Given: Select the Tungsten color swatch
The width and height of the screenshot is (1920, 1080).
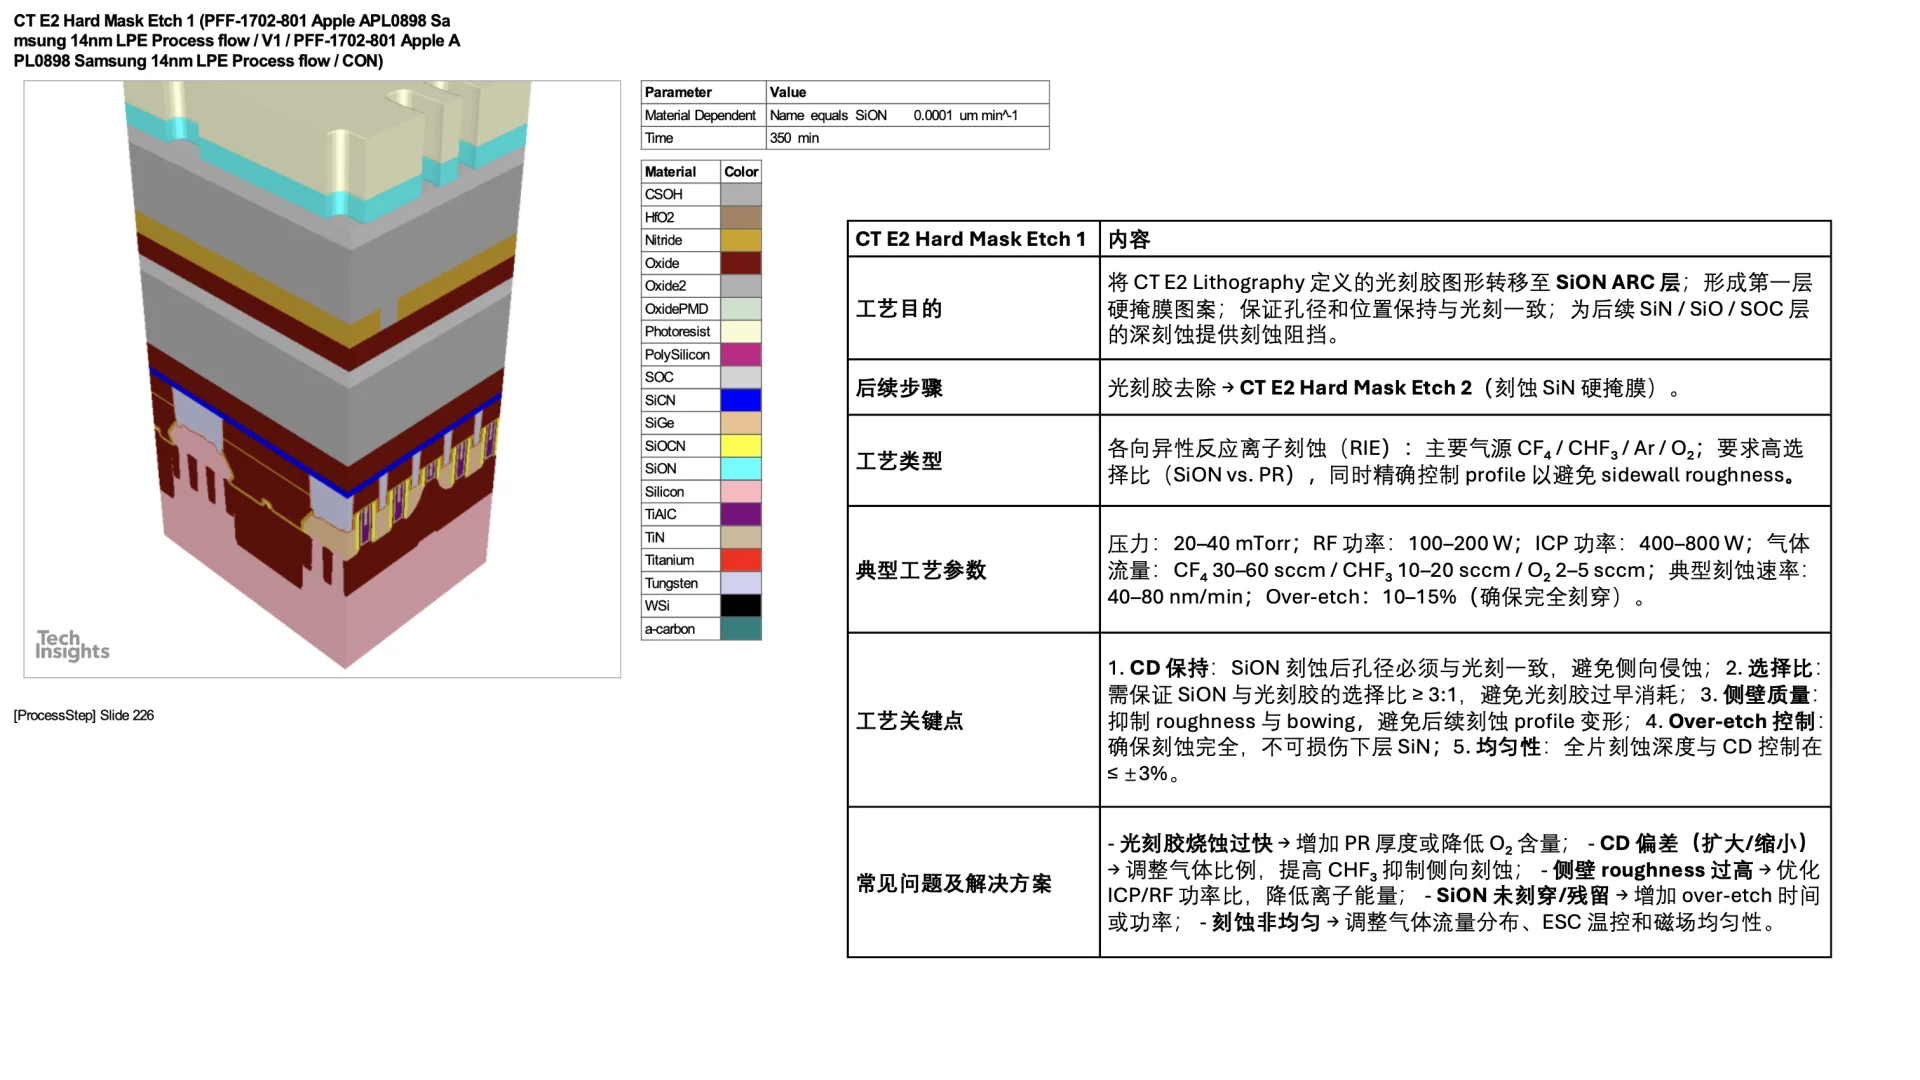Looking at the screenshot, I should pyautogui.click(x=739, y=582).
